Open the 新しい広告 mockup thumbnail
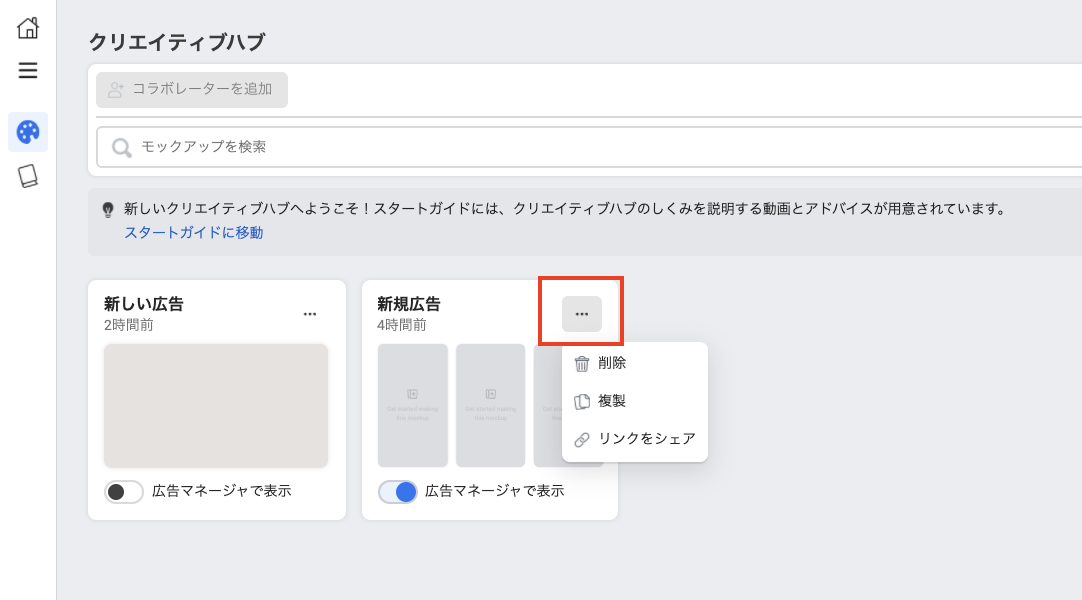Screen dimensions: 1082x600 tap(216, 405)
